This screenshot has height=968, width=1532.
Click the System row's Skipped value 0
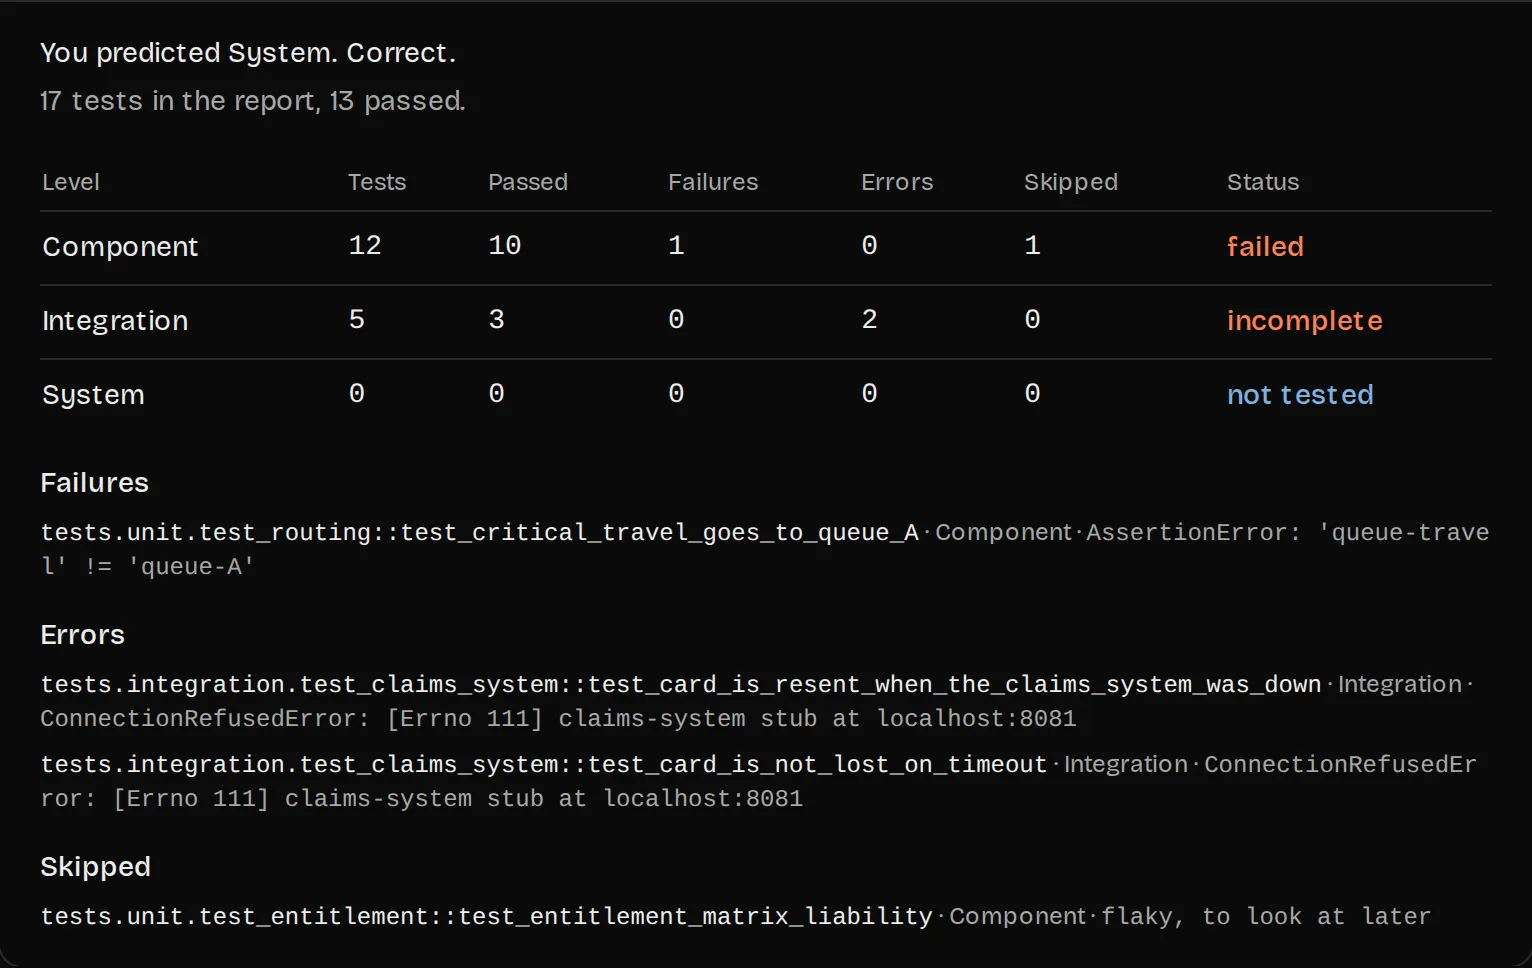pos(1032,394)
